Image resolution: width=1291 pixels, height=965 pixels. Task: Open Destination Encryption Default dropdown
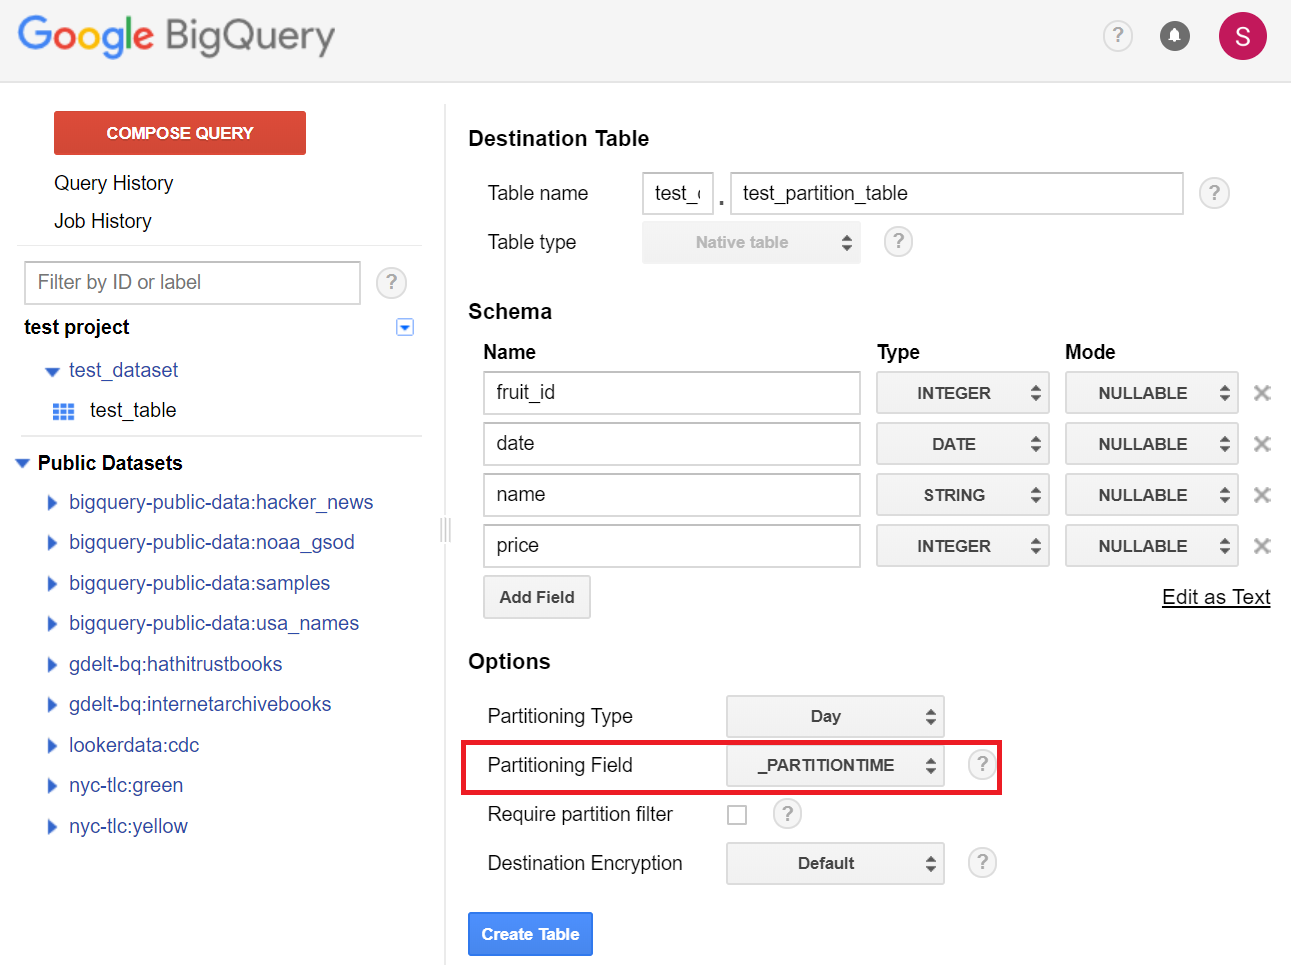coord(835,863)
